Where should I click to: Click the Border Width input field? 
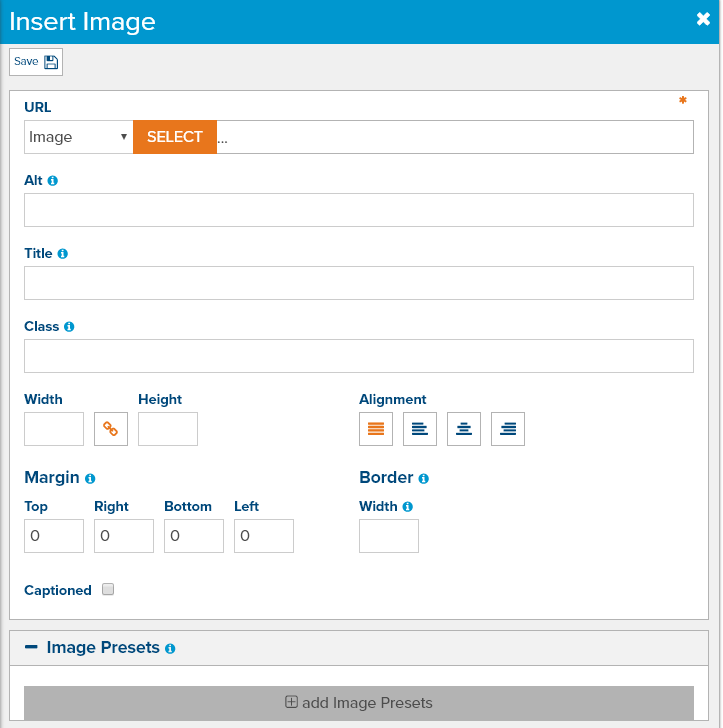(x=389, y=536)
